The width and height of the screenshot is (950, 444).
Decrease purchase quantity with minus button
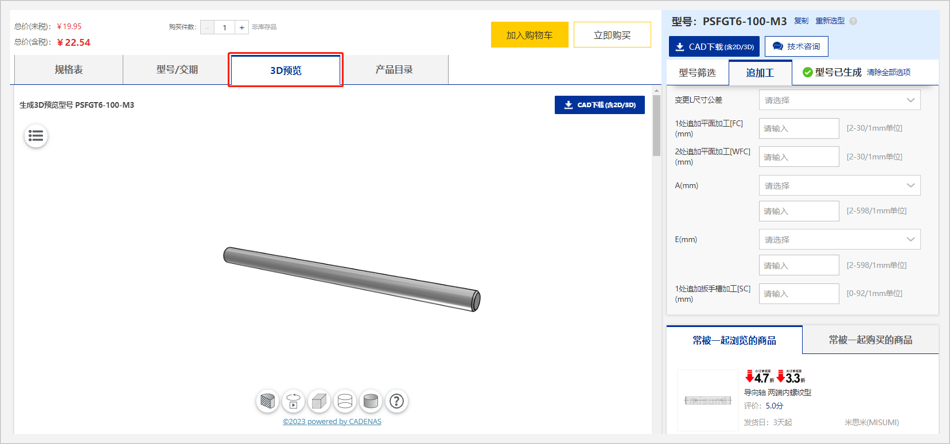coord(207,28)
